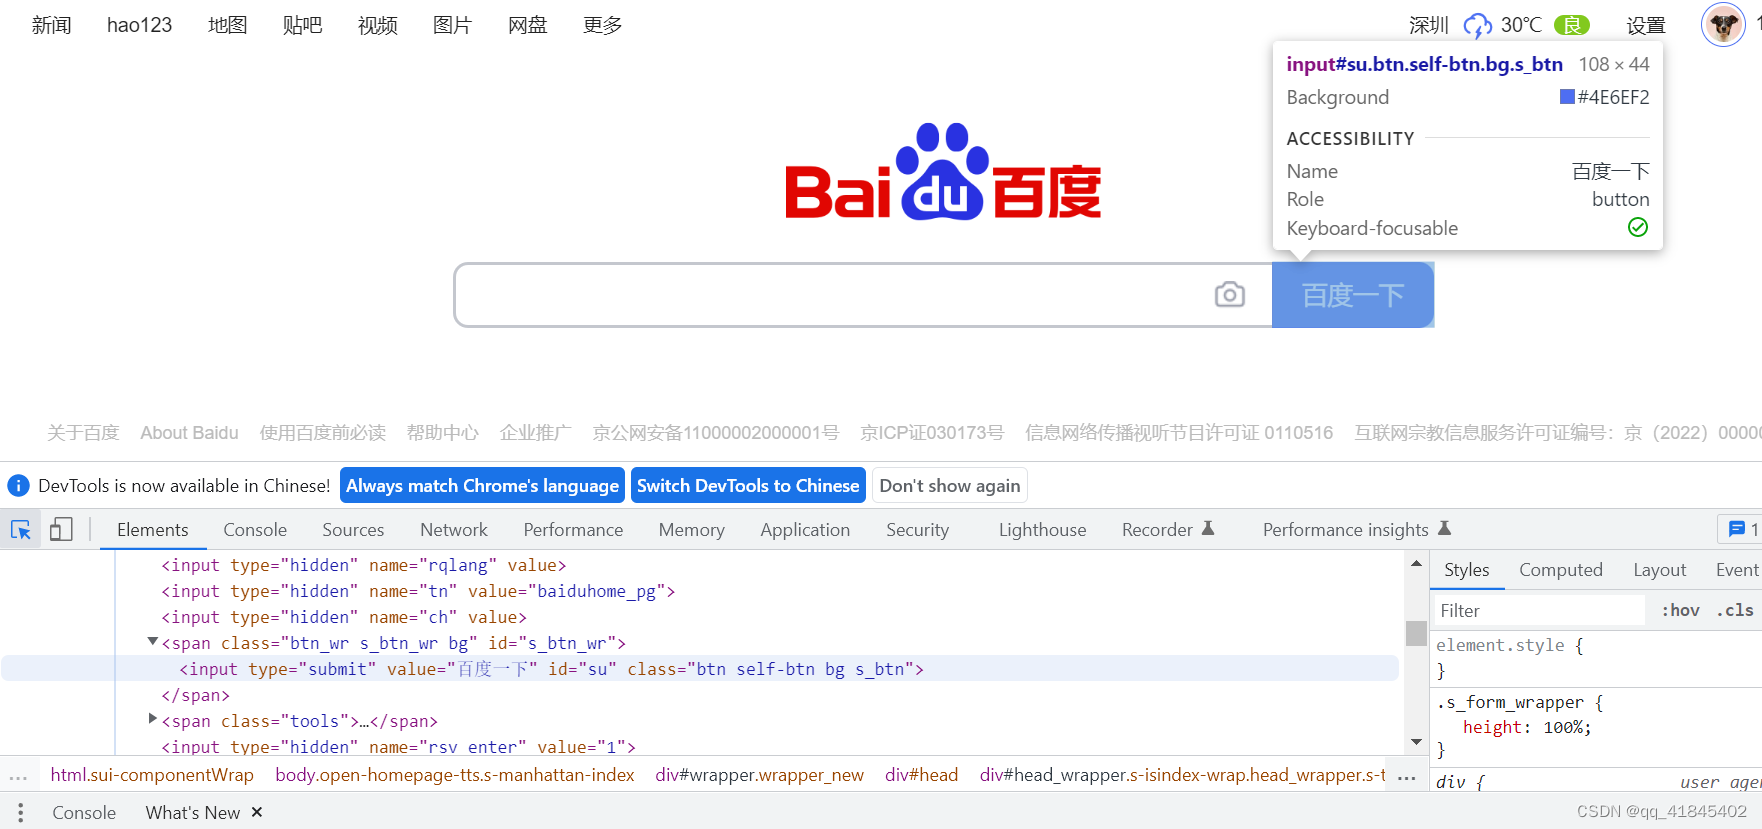1762x829 pixels.
Task: Click the html.sui-componentWrap breadcrumb
Action: pyautogui.click(x=152, y=775)
